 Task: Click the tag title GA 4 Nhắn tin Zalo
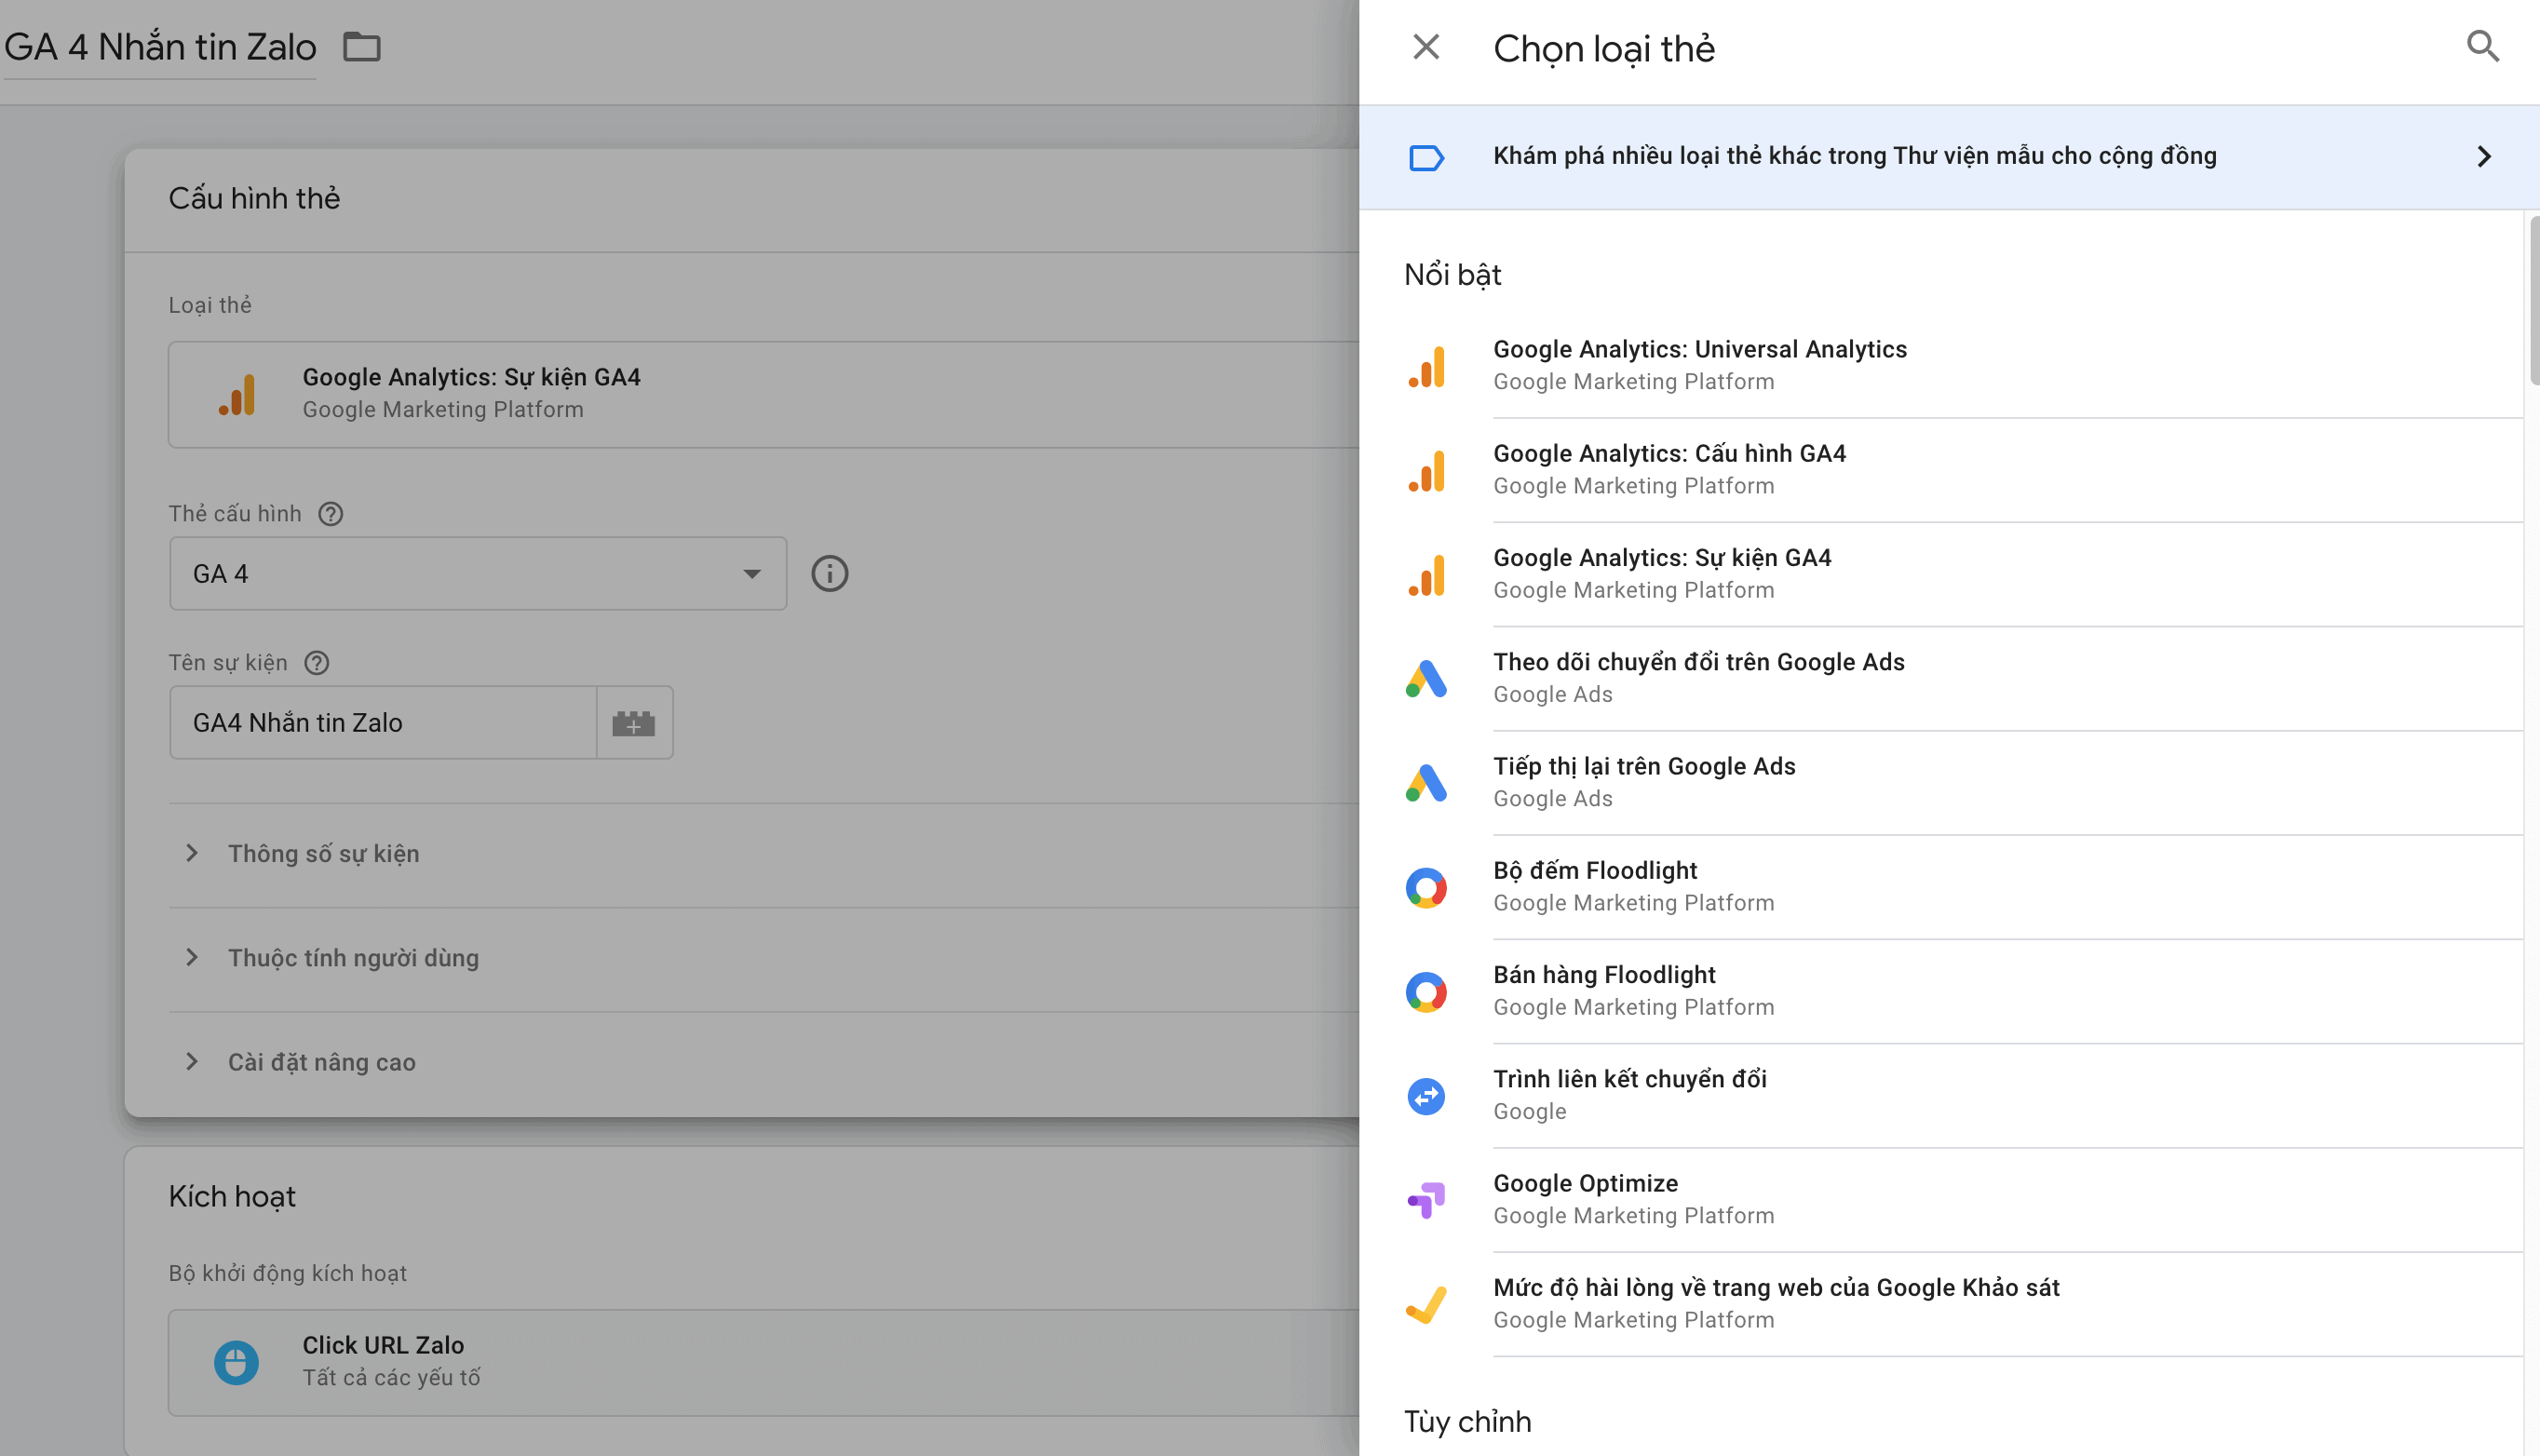[160, 47]
